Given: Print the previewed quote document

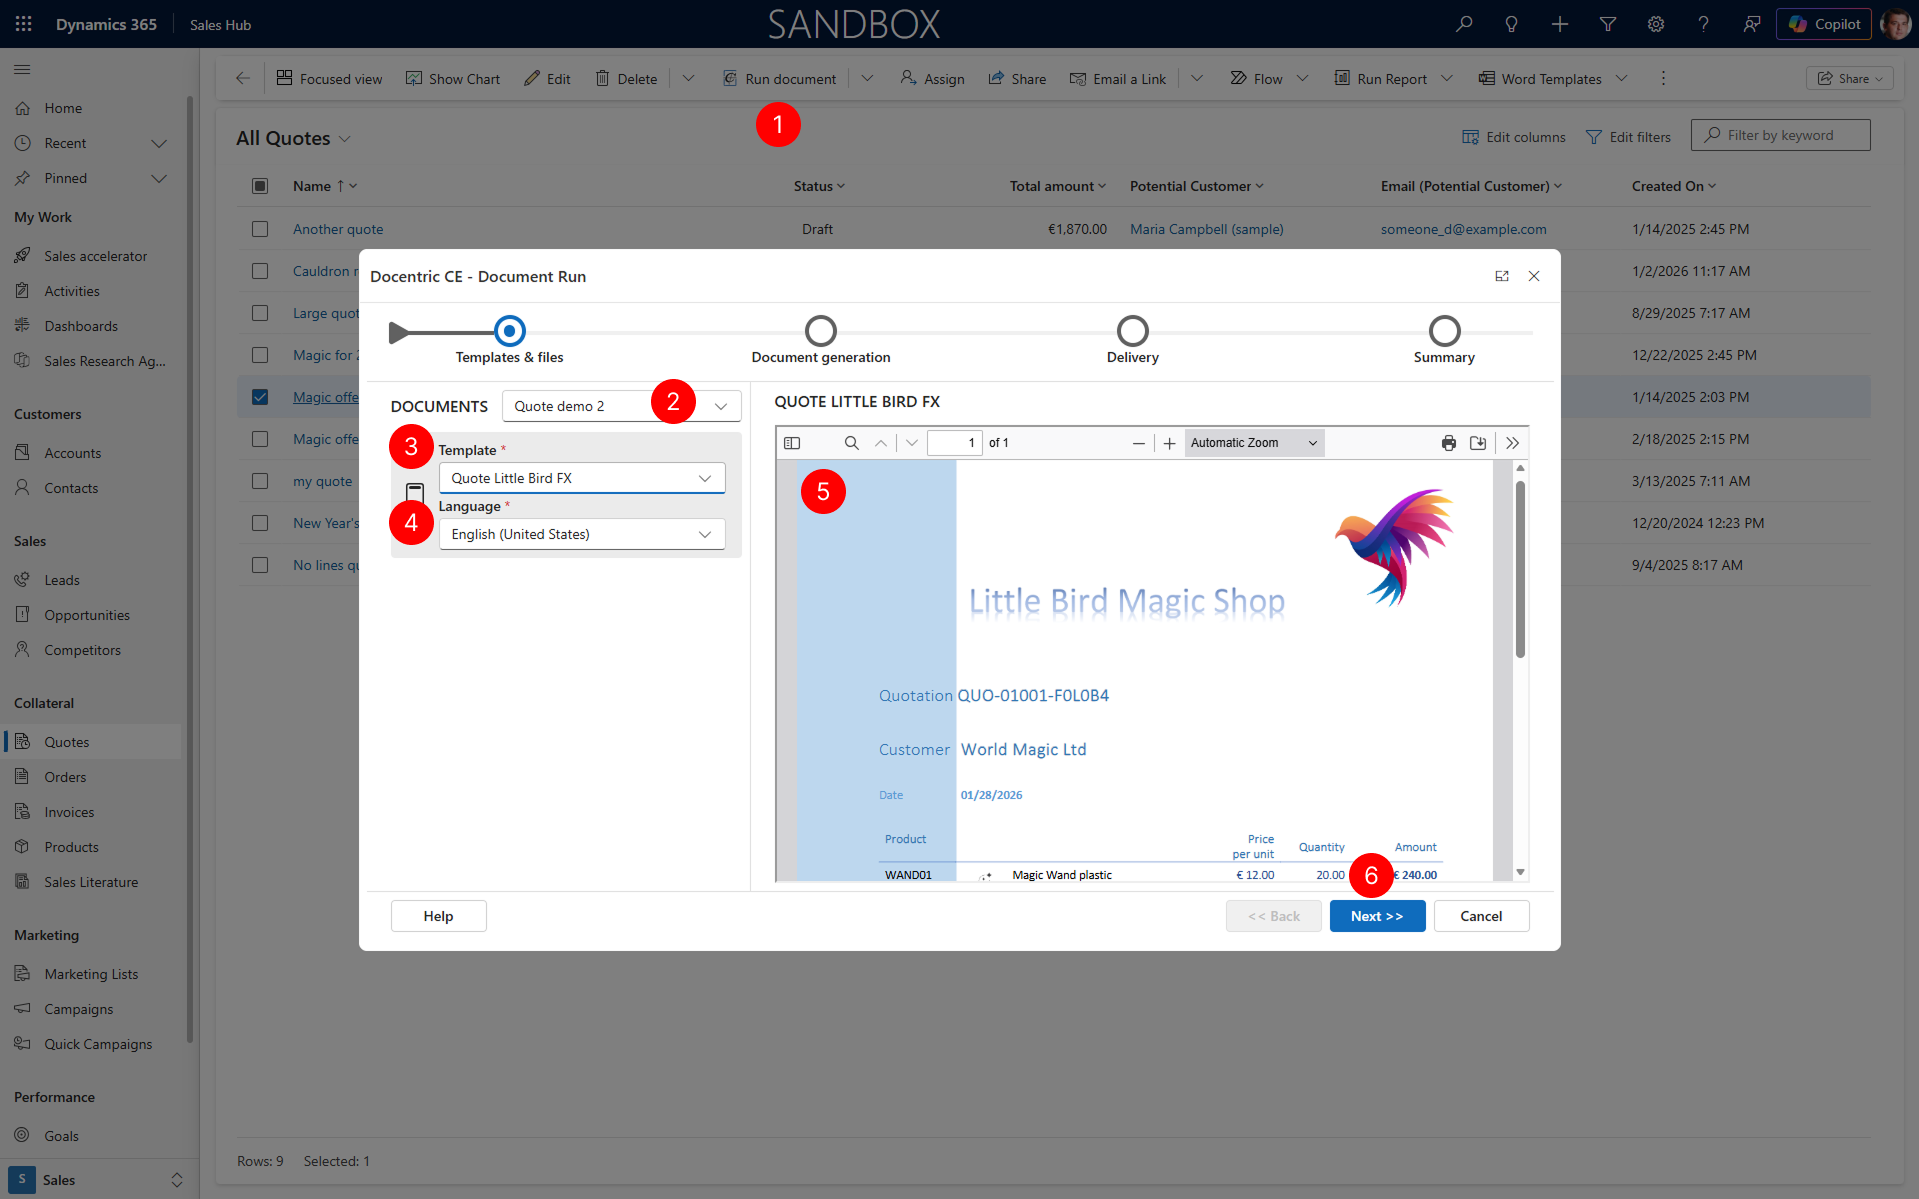Looking at the screenshot, I should (x=1449, y=443).
